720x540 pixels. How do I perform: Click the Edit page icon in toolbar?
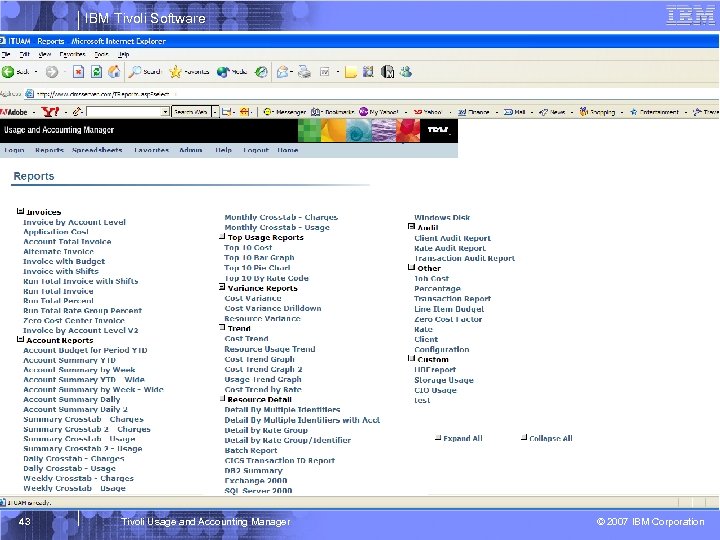(x=325, y=72)
